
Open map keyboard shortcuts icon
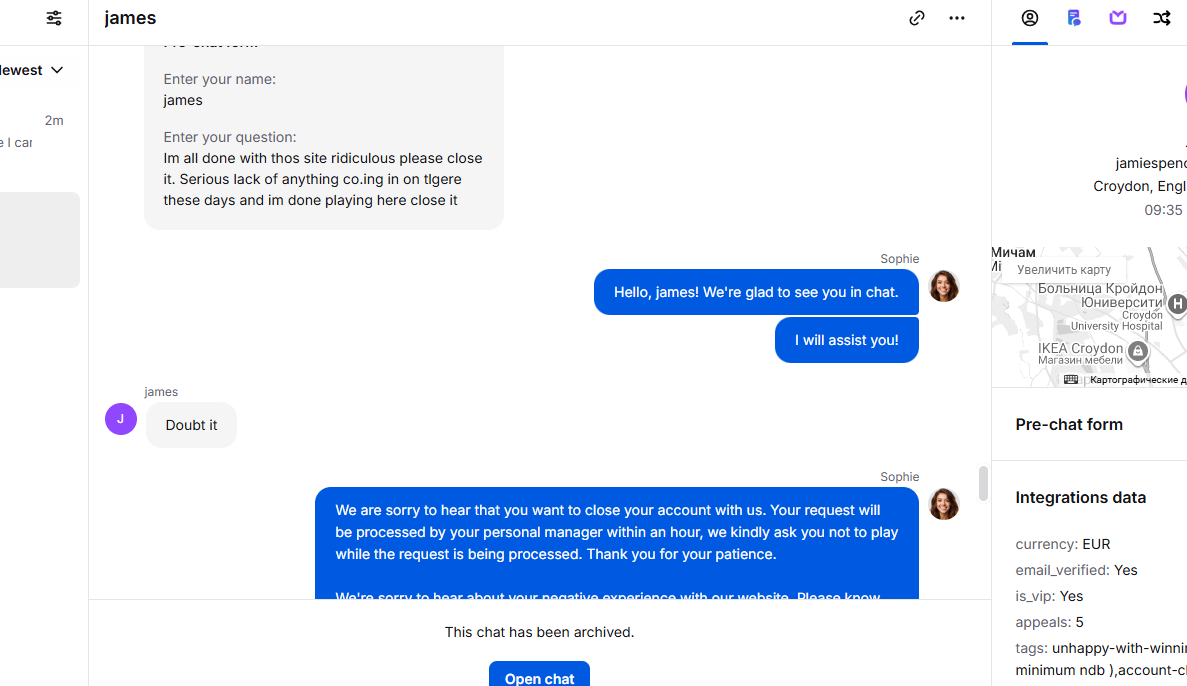1071,380
